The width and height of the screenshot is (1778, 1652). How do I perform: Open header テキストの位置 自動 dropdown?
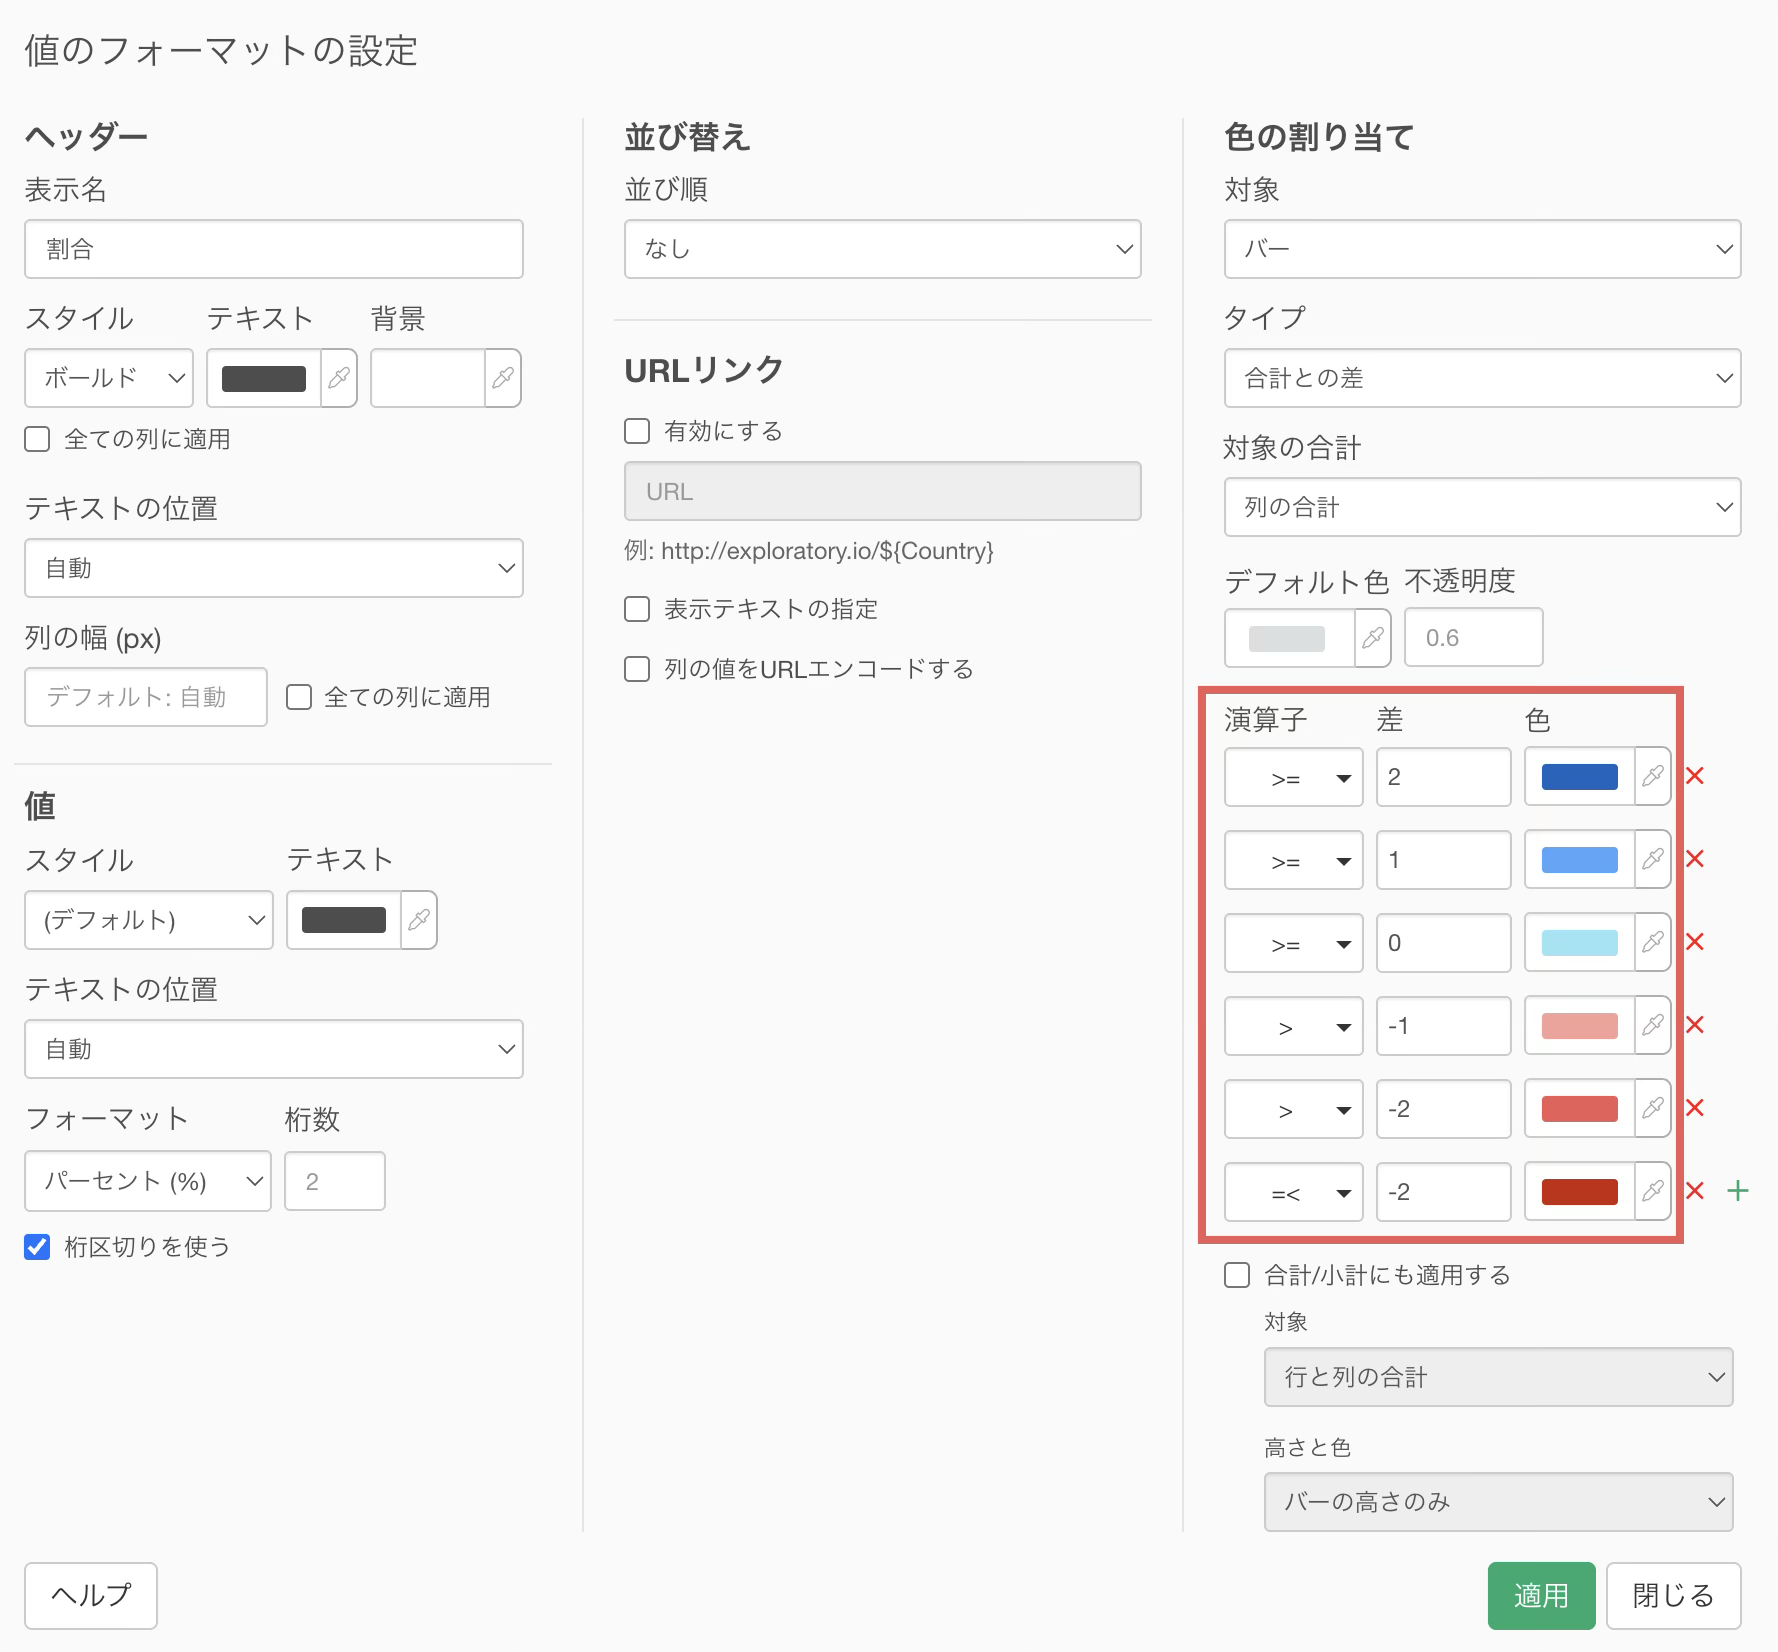(274, 568)
